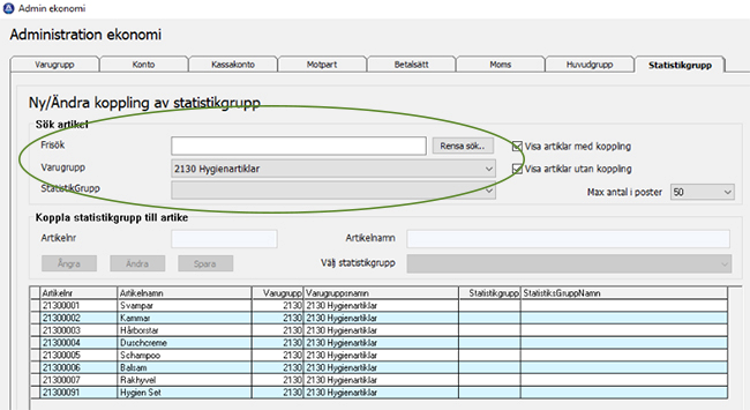Click the Admin ekonomi app icon

9,8
